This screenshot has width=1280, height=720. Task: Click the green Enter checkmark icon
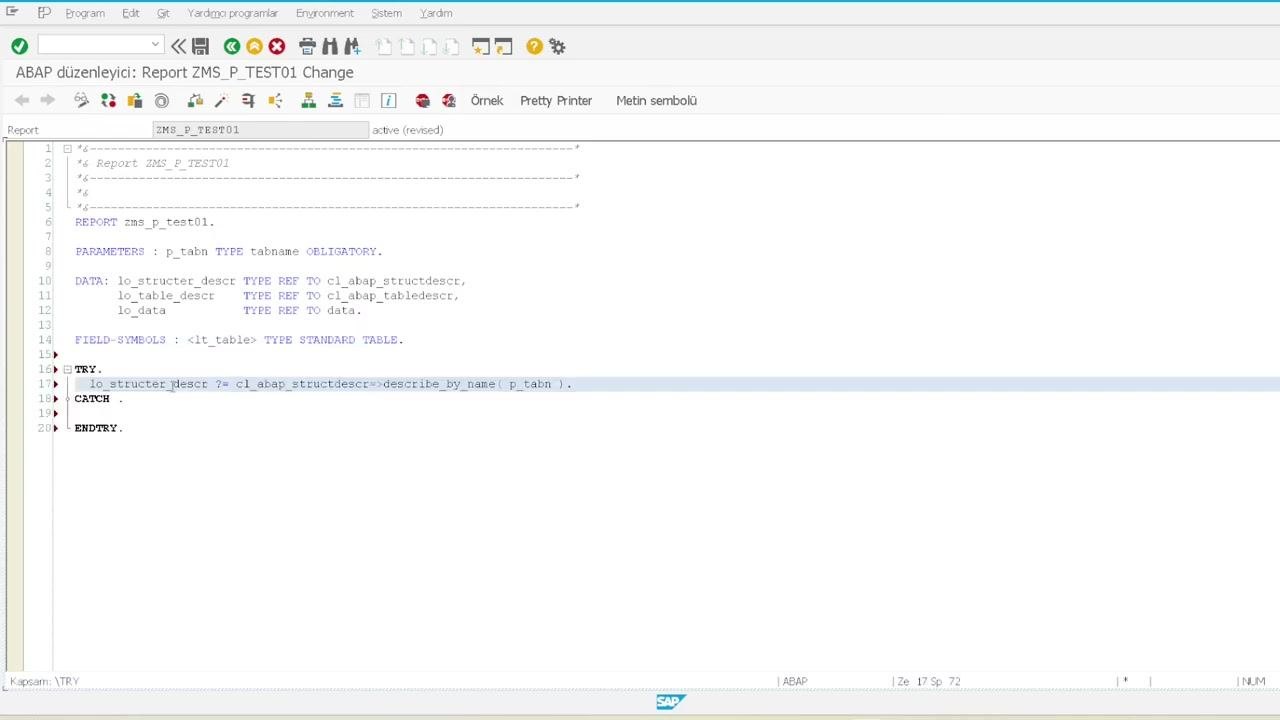(x=19, y=46)
